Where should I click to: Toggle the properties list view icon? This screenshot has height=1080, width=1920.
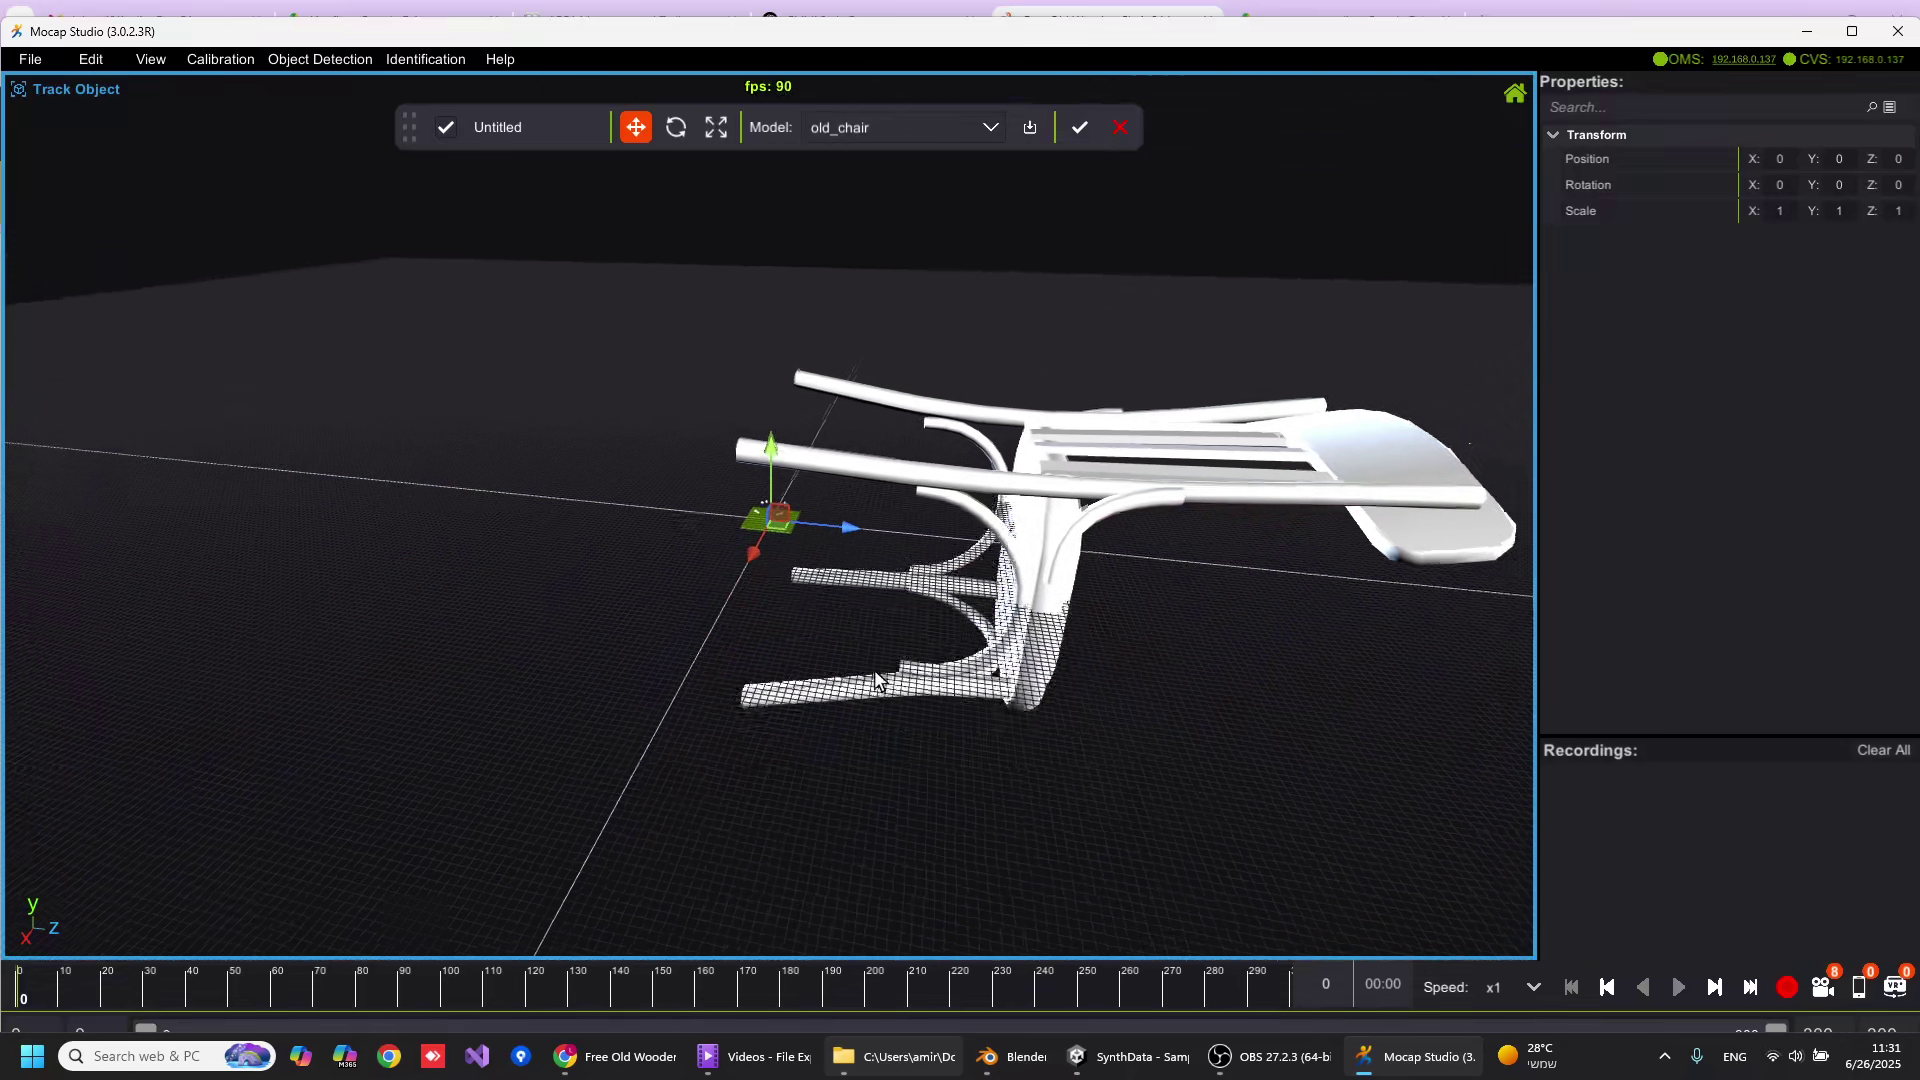[x=1890, y=107]
